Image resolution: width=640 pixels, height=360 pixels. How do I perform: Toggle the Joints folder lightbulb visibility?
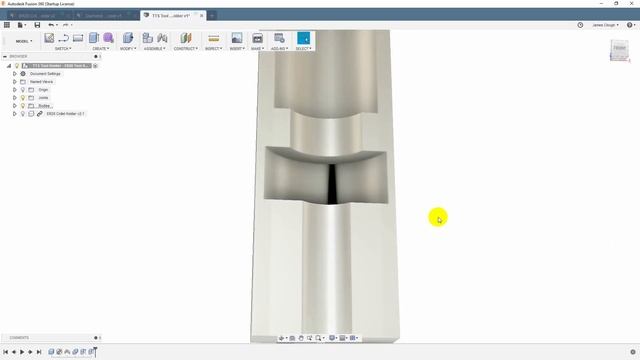point(23,98)
